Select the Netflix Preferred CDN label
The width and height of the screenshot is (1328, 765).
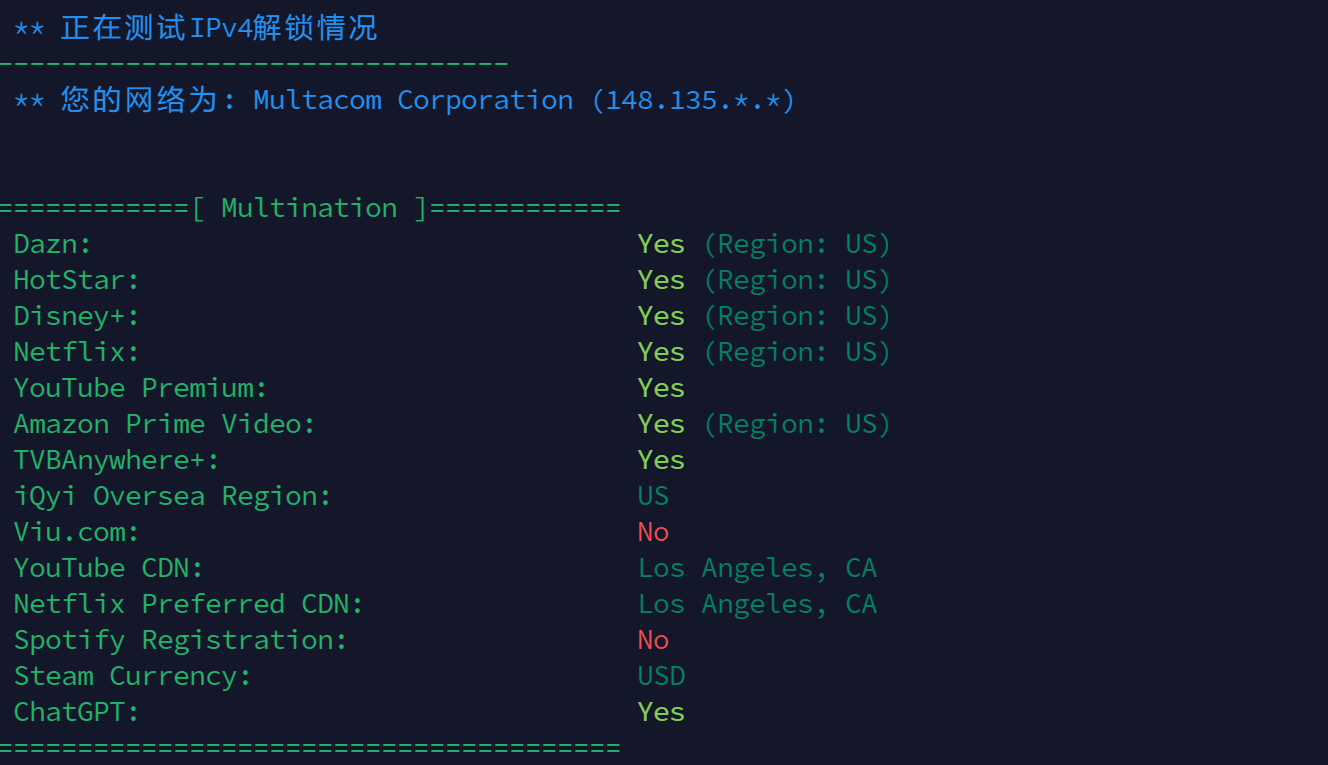click(189, 604)
